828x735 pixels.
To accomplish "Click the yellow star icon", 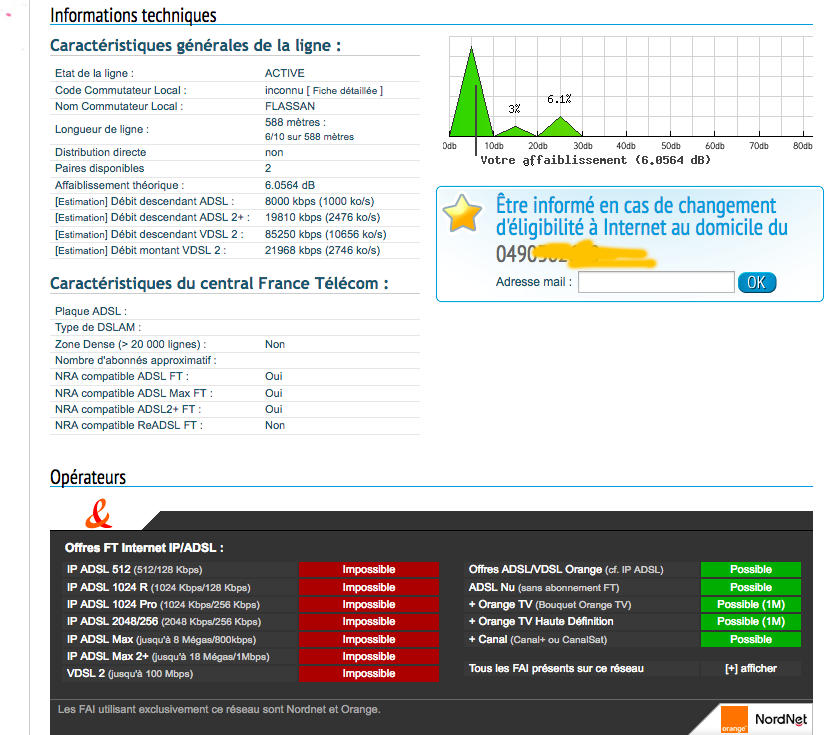I will tap(462, 213).
